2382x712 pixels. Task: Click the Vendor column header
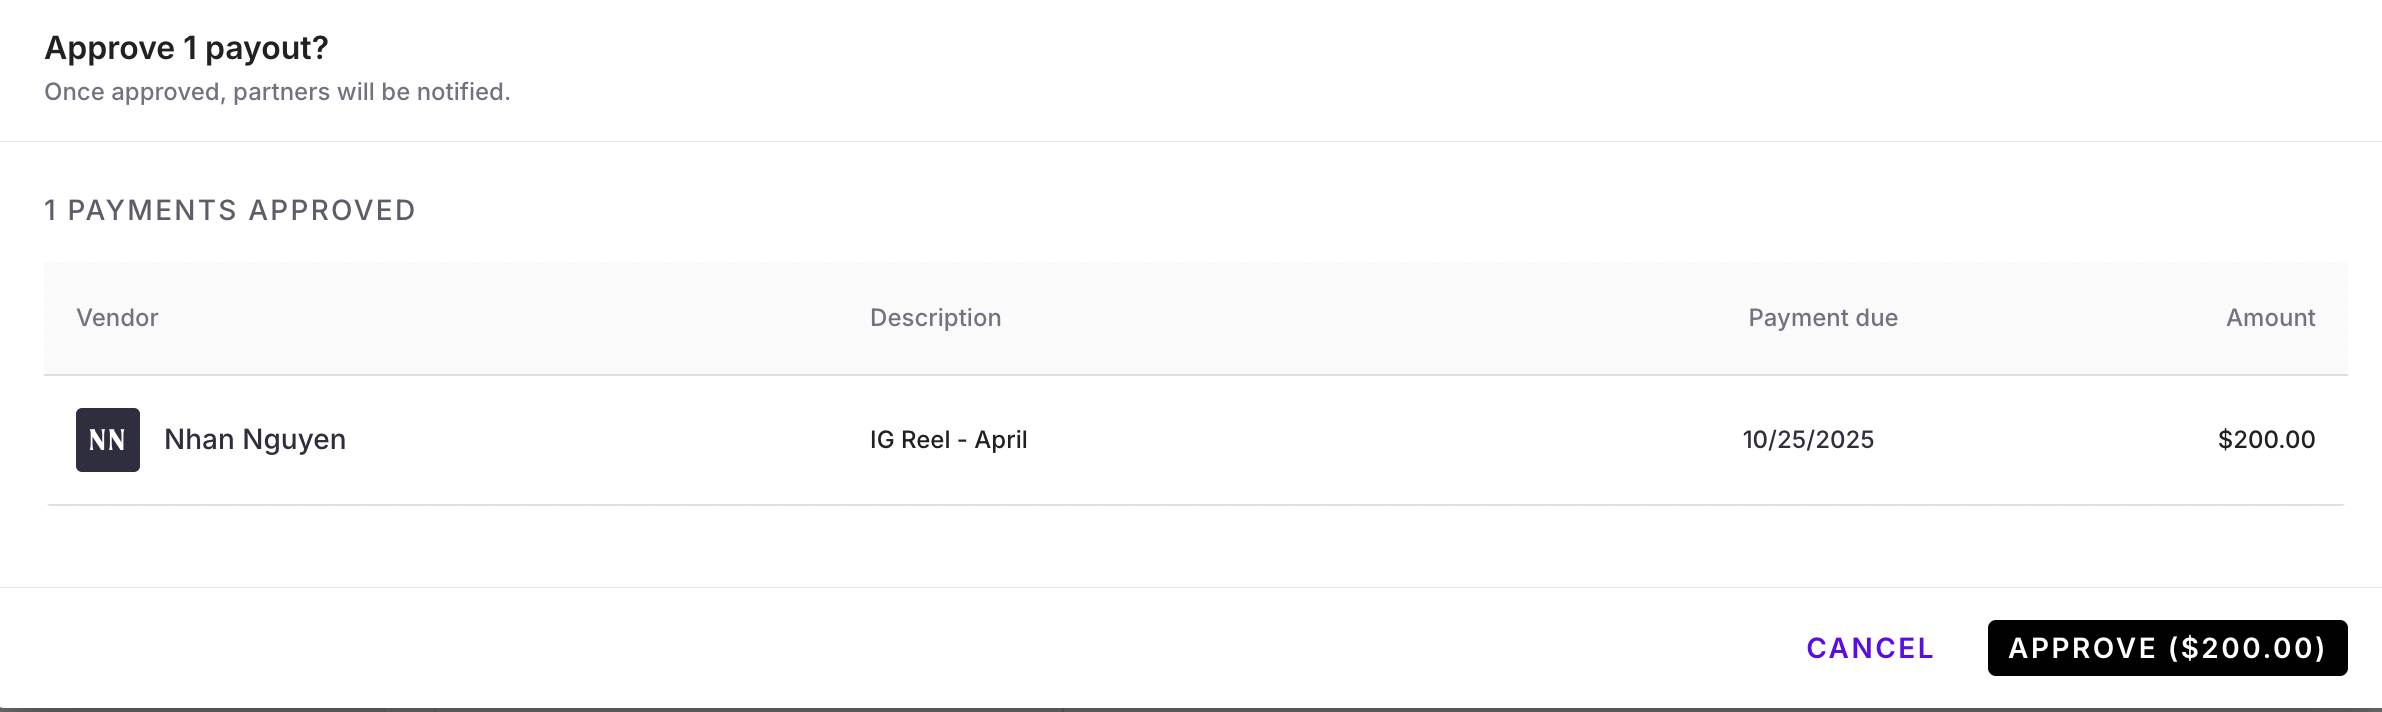(x=117, y=318)
